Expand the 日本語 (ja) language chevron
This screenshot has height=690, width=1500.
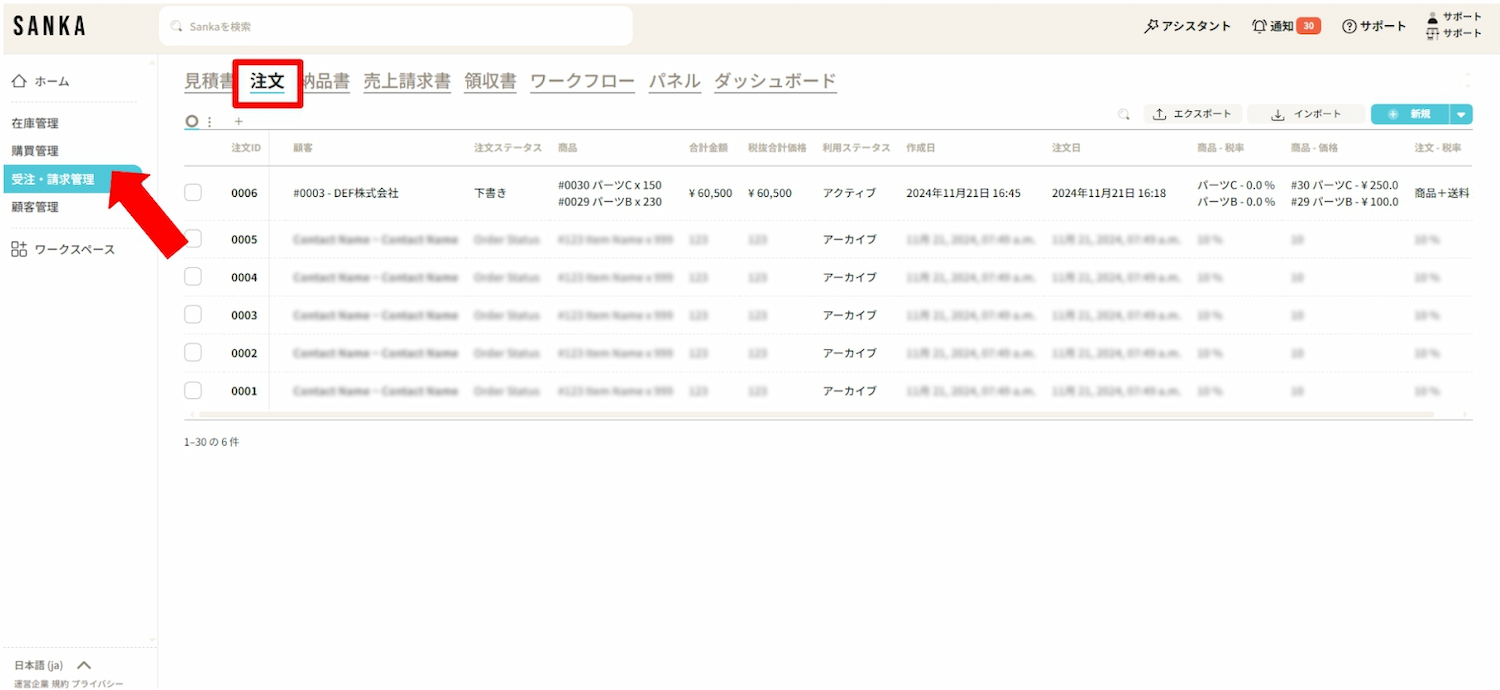click(x=84, y=665)
